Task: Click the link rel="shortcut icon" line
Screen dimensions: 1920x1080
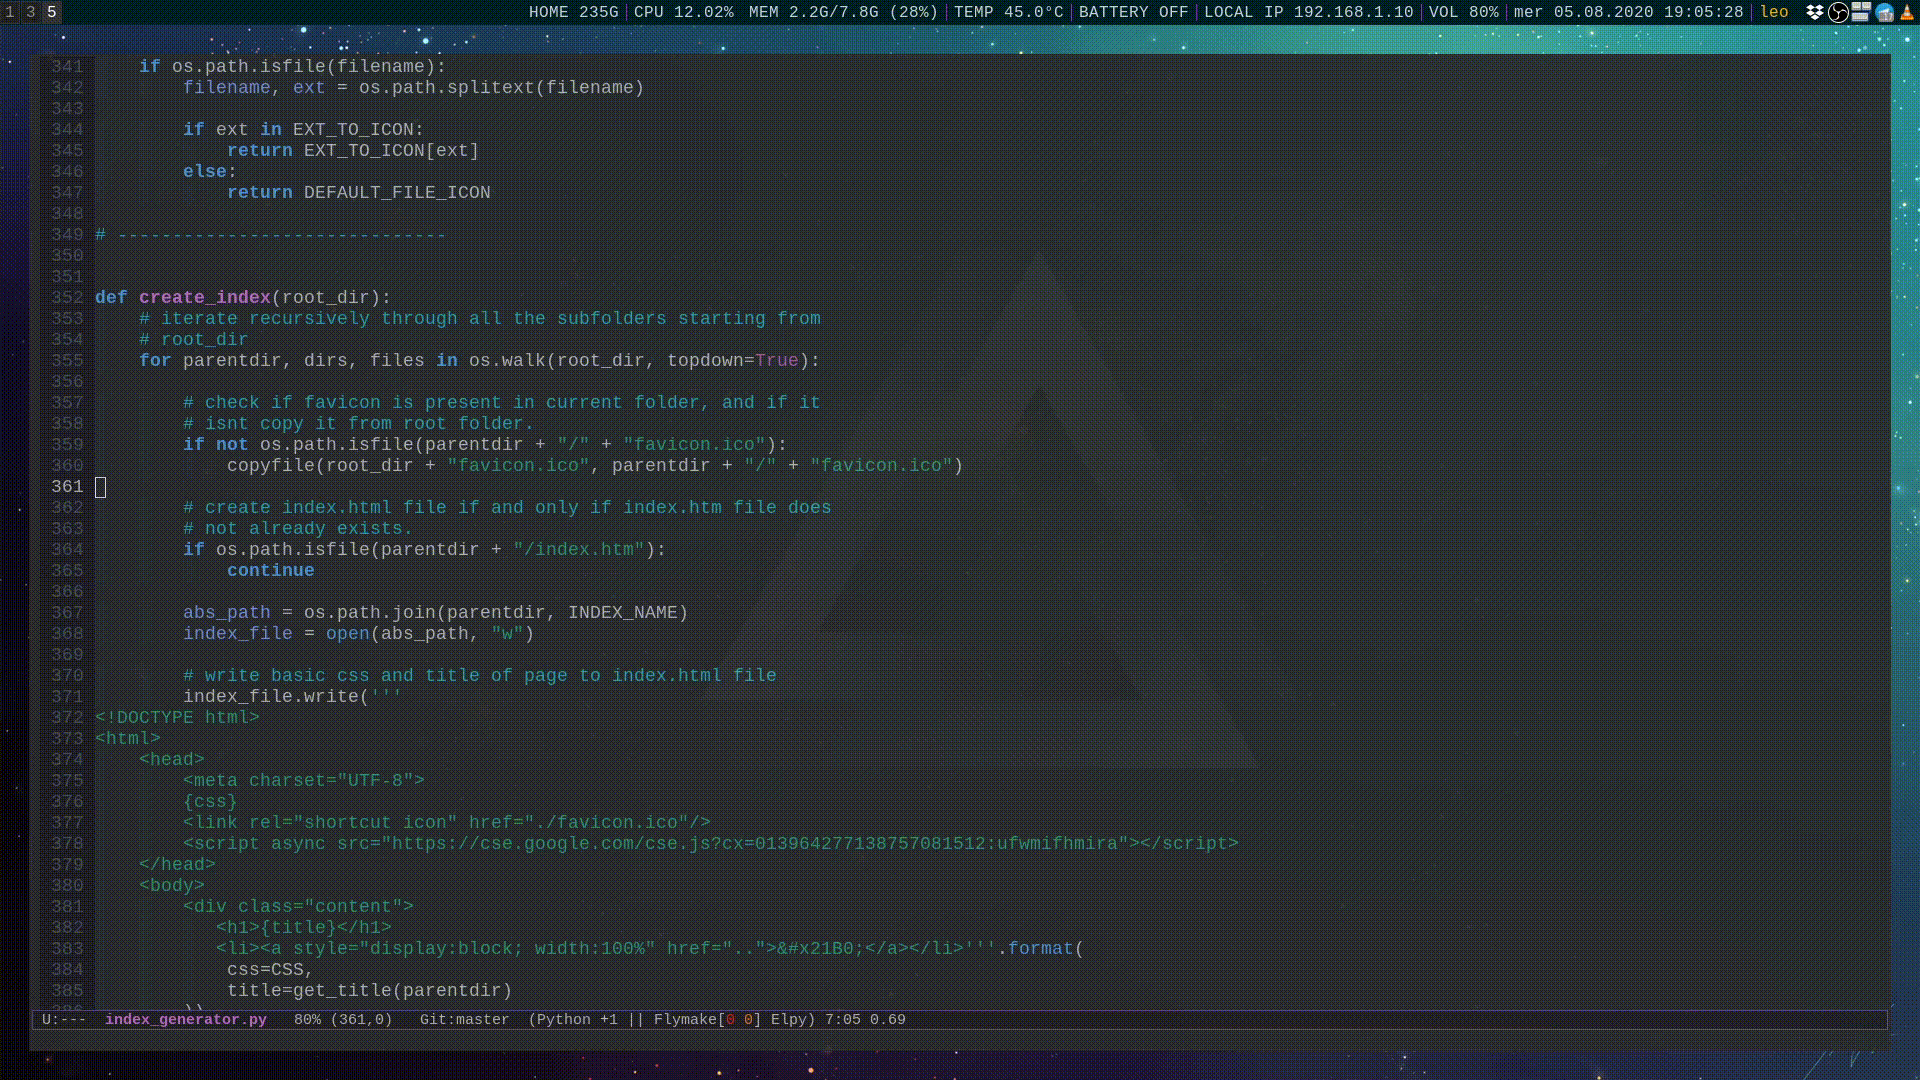Action: [447, 823]
